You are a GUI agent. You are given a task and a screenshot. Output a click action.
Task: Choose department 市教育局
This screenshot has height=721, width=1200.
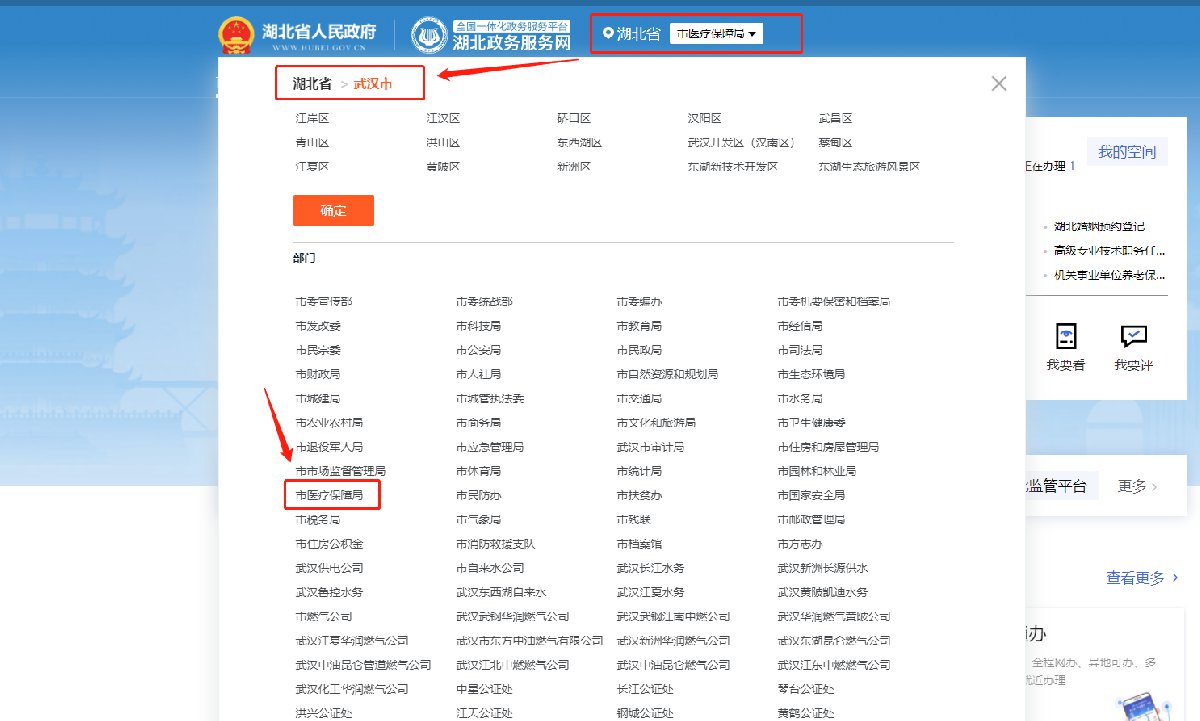coord(639,326)
